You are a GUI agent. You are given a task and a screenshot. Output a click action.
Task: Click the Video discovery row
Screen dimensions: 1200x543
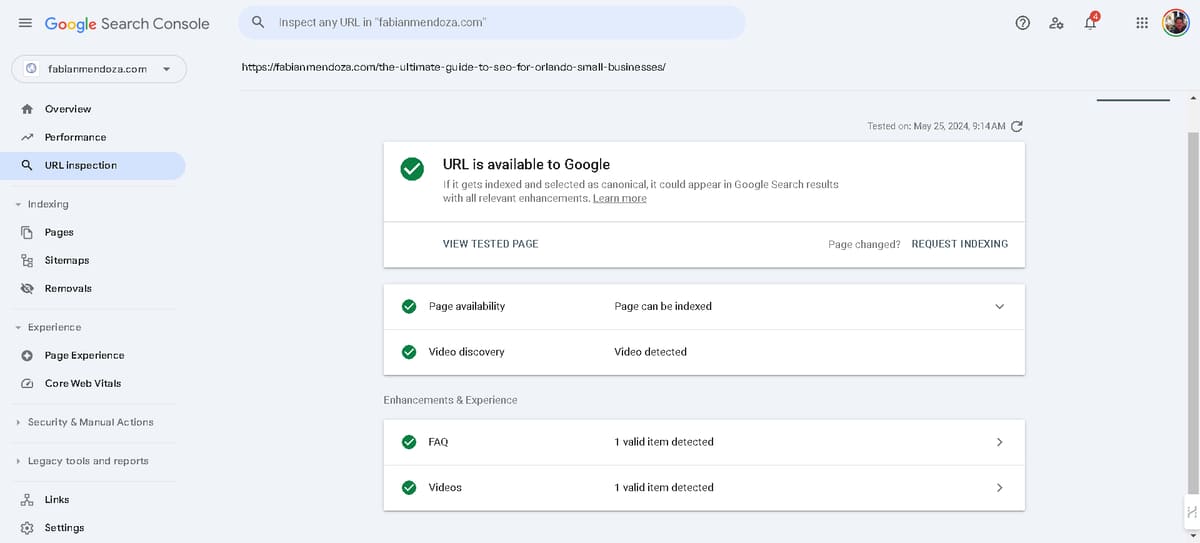click(x=704, y=352)
